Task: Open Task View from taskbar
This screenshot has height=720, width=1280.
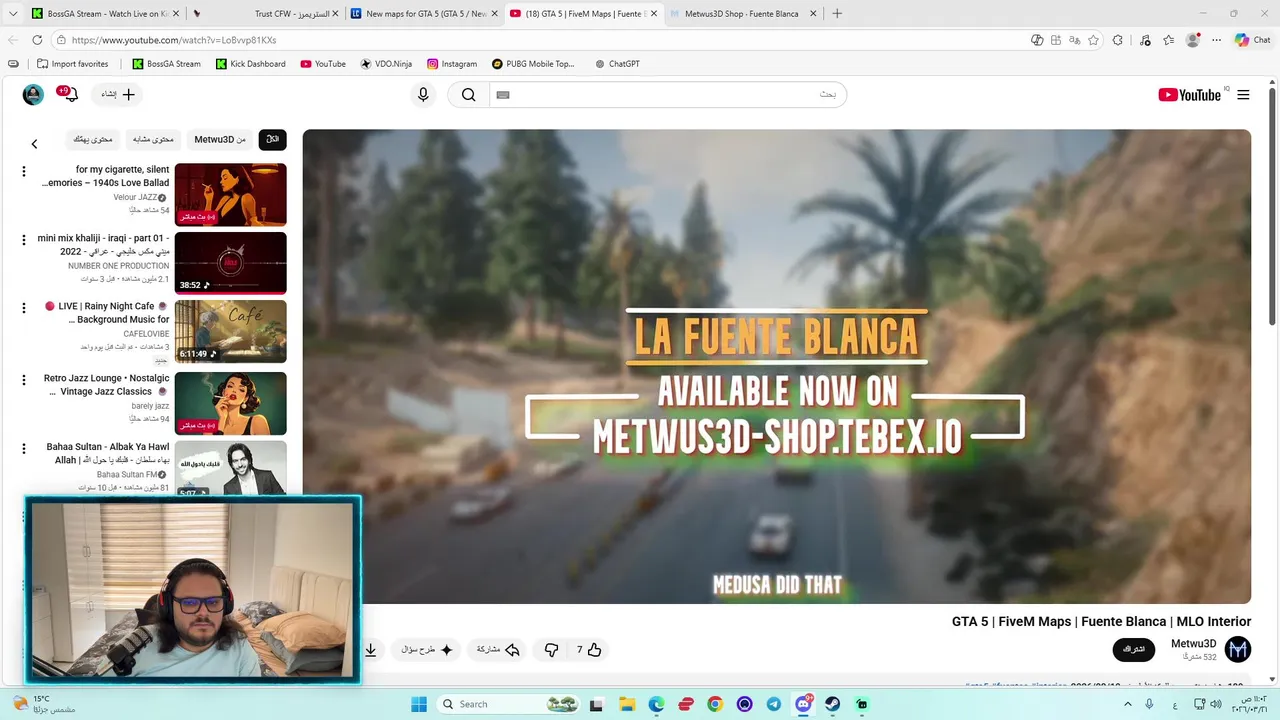Action: [x=598, y=704]
